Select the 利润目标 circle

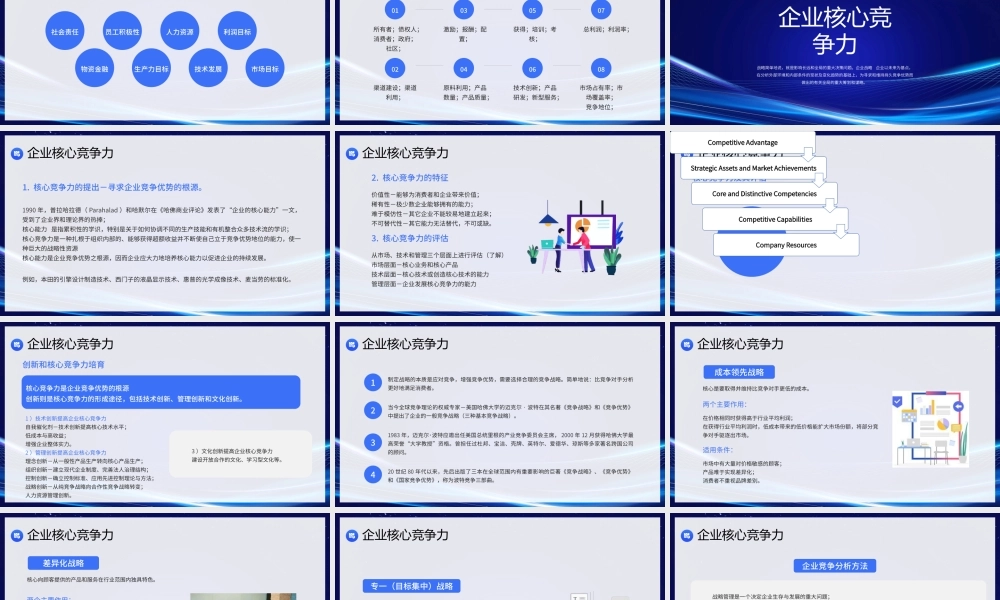click(x=237, y=31)
